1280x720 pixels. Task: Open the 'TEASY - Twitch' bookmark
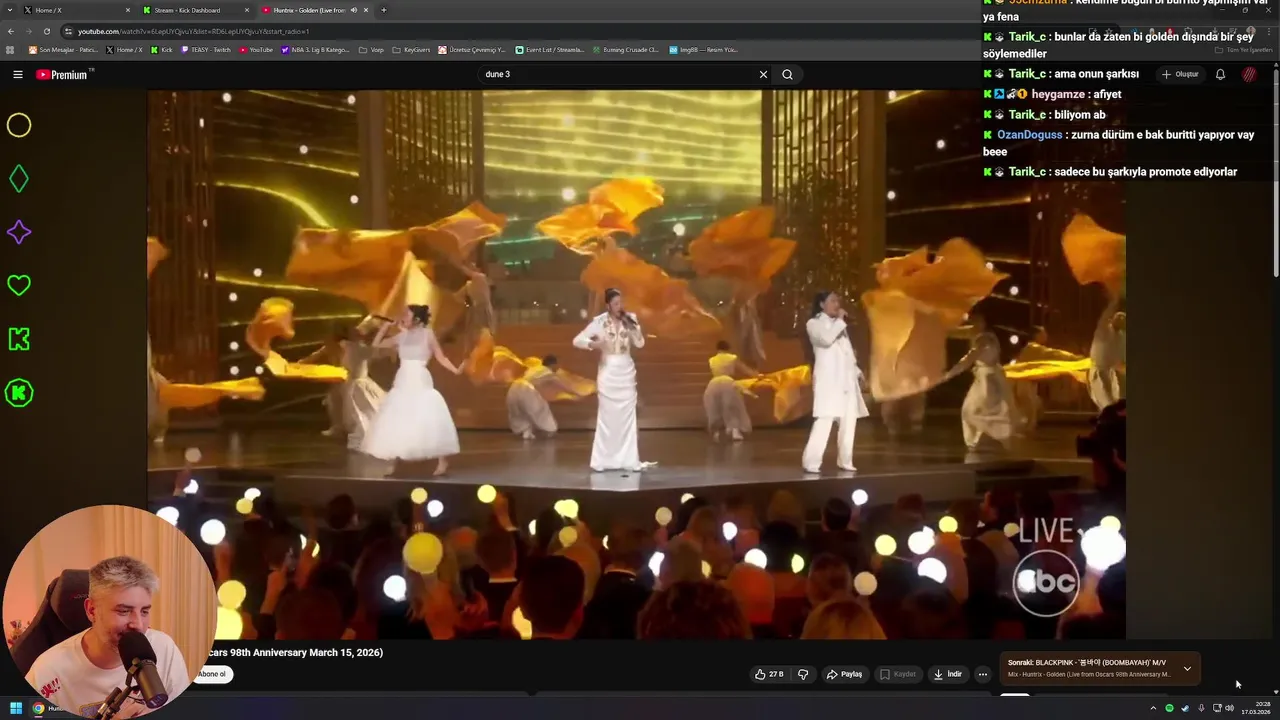(x=206, y=49)
